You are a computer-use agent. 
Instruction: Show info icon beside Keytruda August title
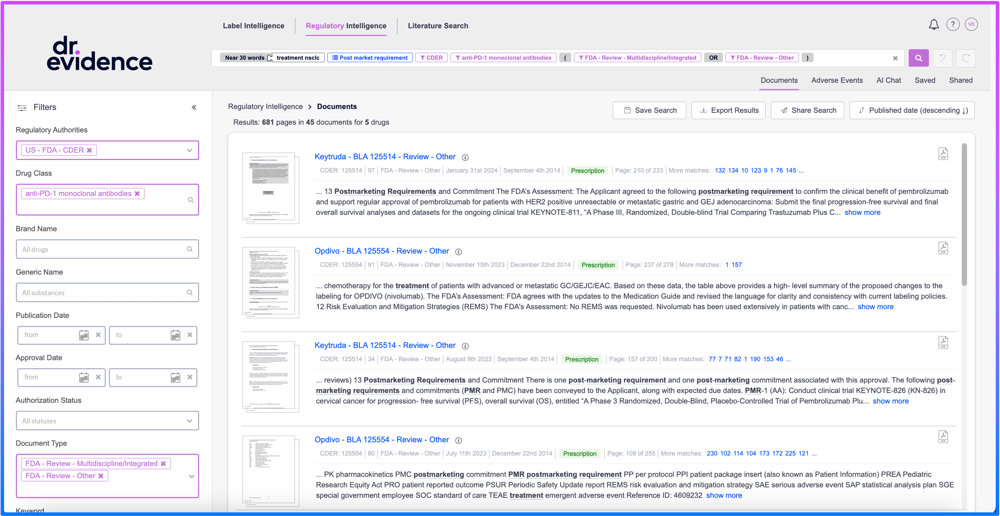click(465, 346)
